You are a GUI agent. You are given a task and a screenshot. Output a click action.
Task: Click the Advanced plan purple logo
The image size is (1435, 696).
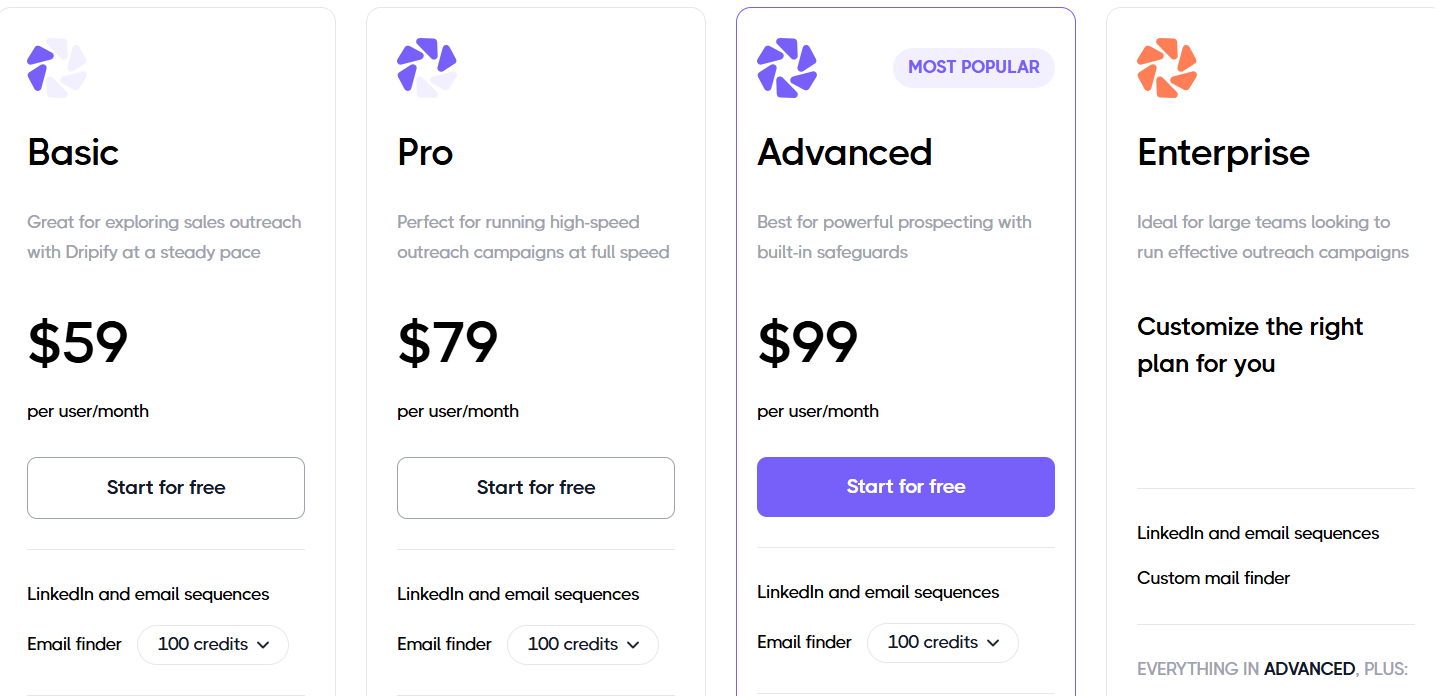[x=786, y=67]
